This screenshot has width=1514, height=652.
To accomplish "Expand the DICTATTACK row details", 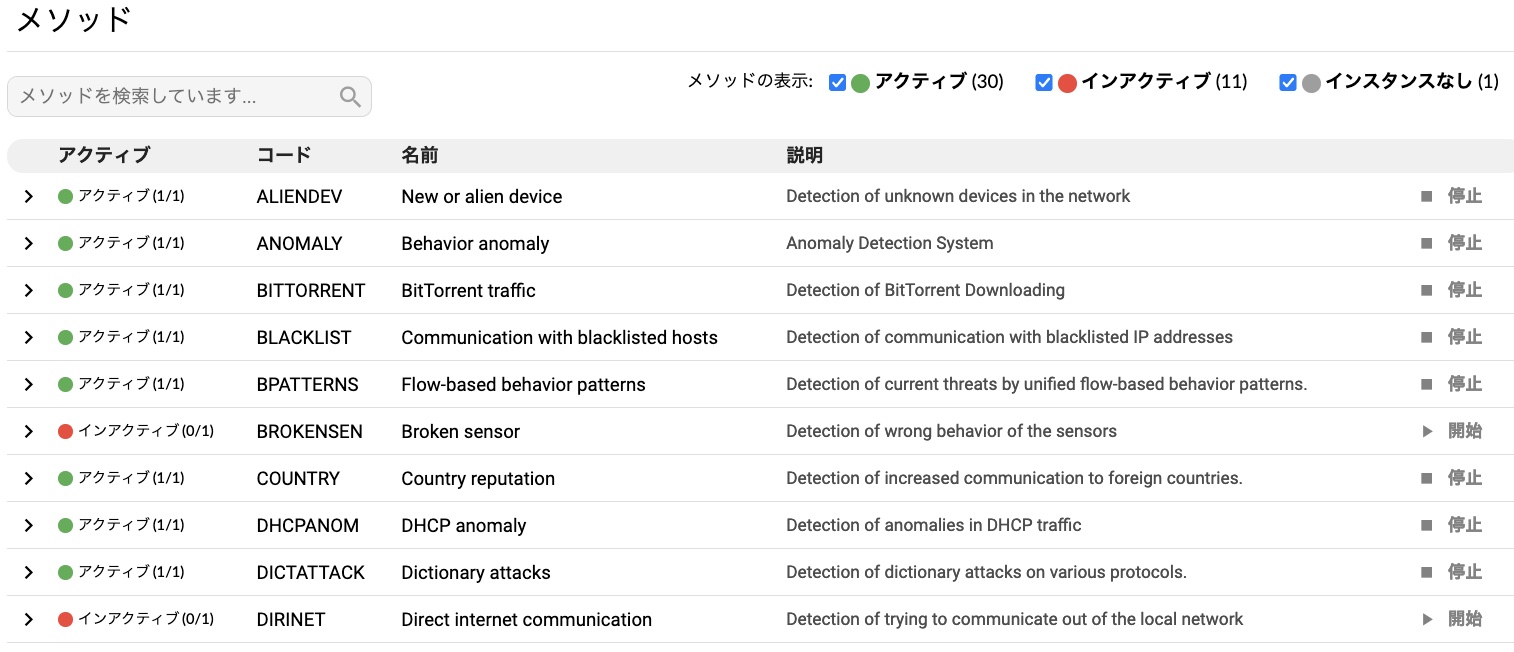I will (29, 573).
